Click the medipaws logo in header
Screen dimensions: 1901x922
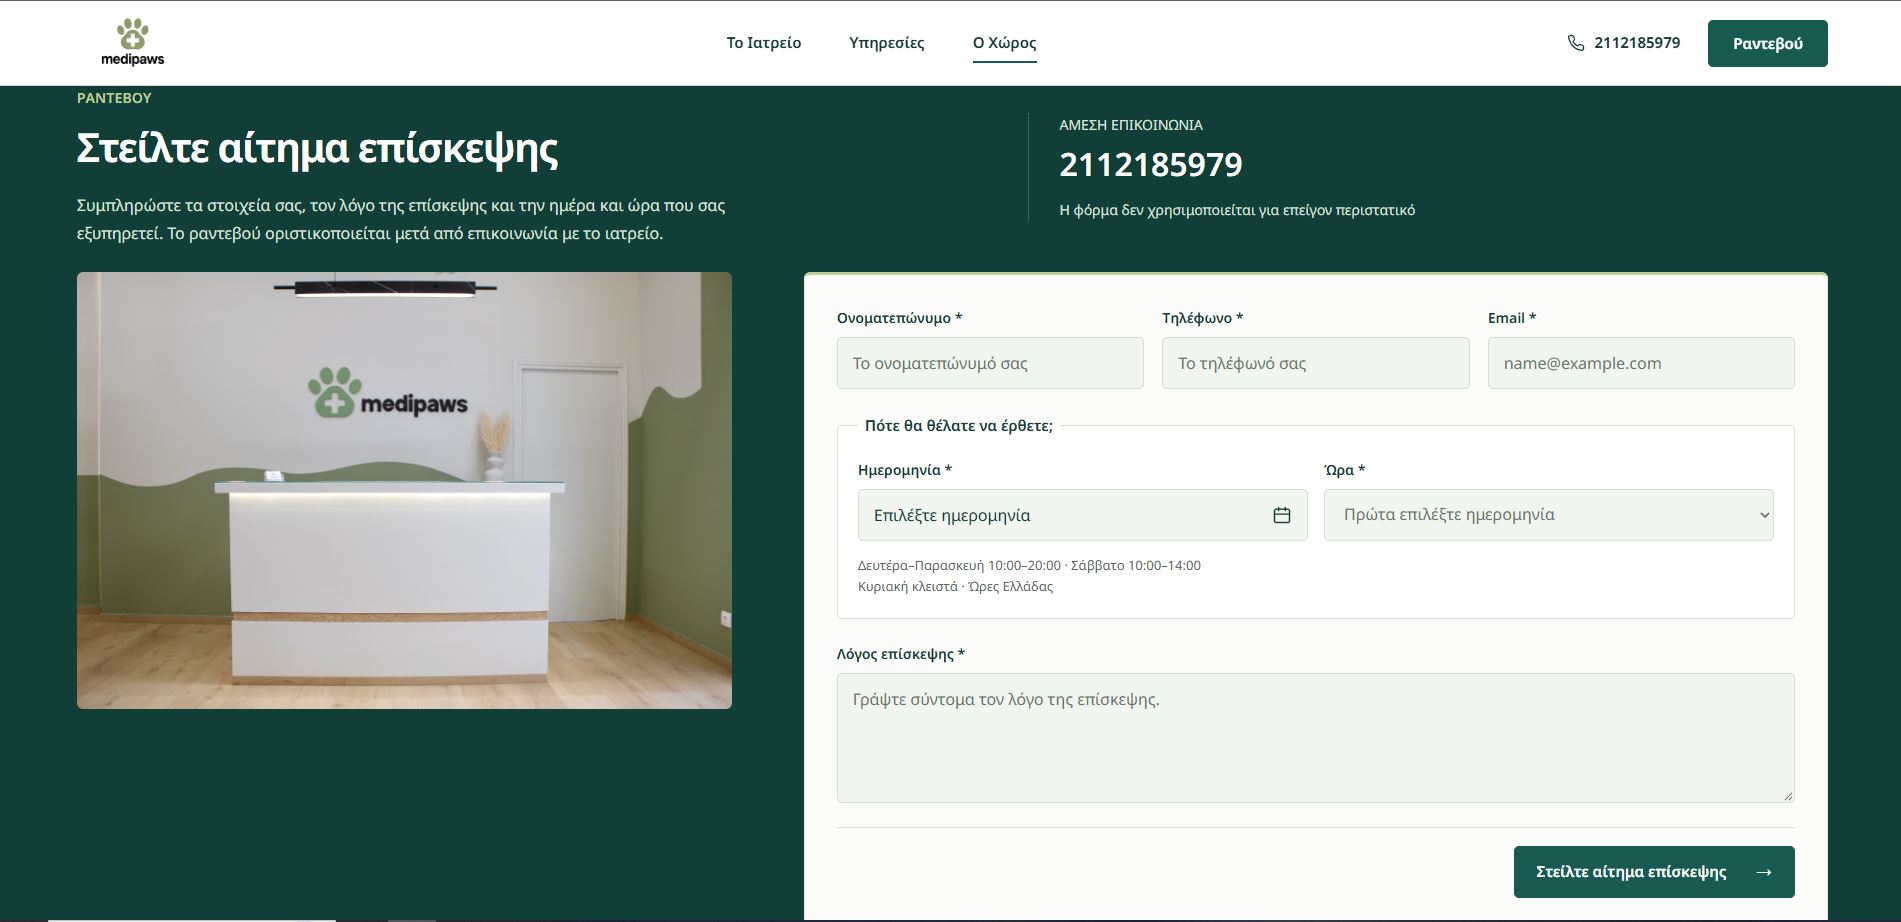pyautogui.click(x=132, y=42)
